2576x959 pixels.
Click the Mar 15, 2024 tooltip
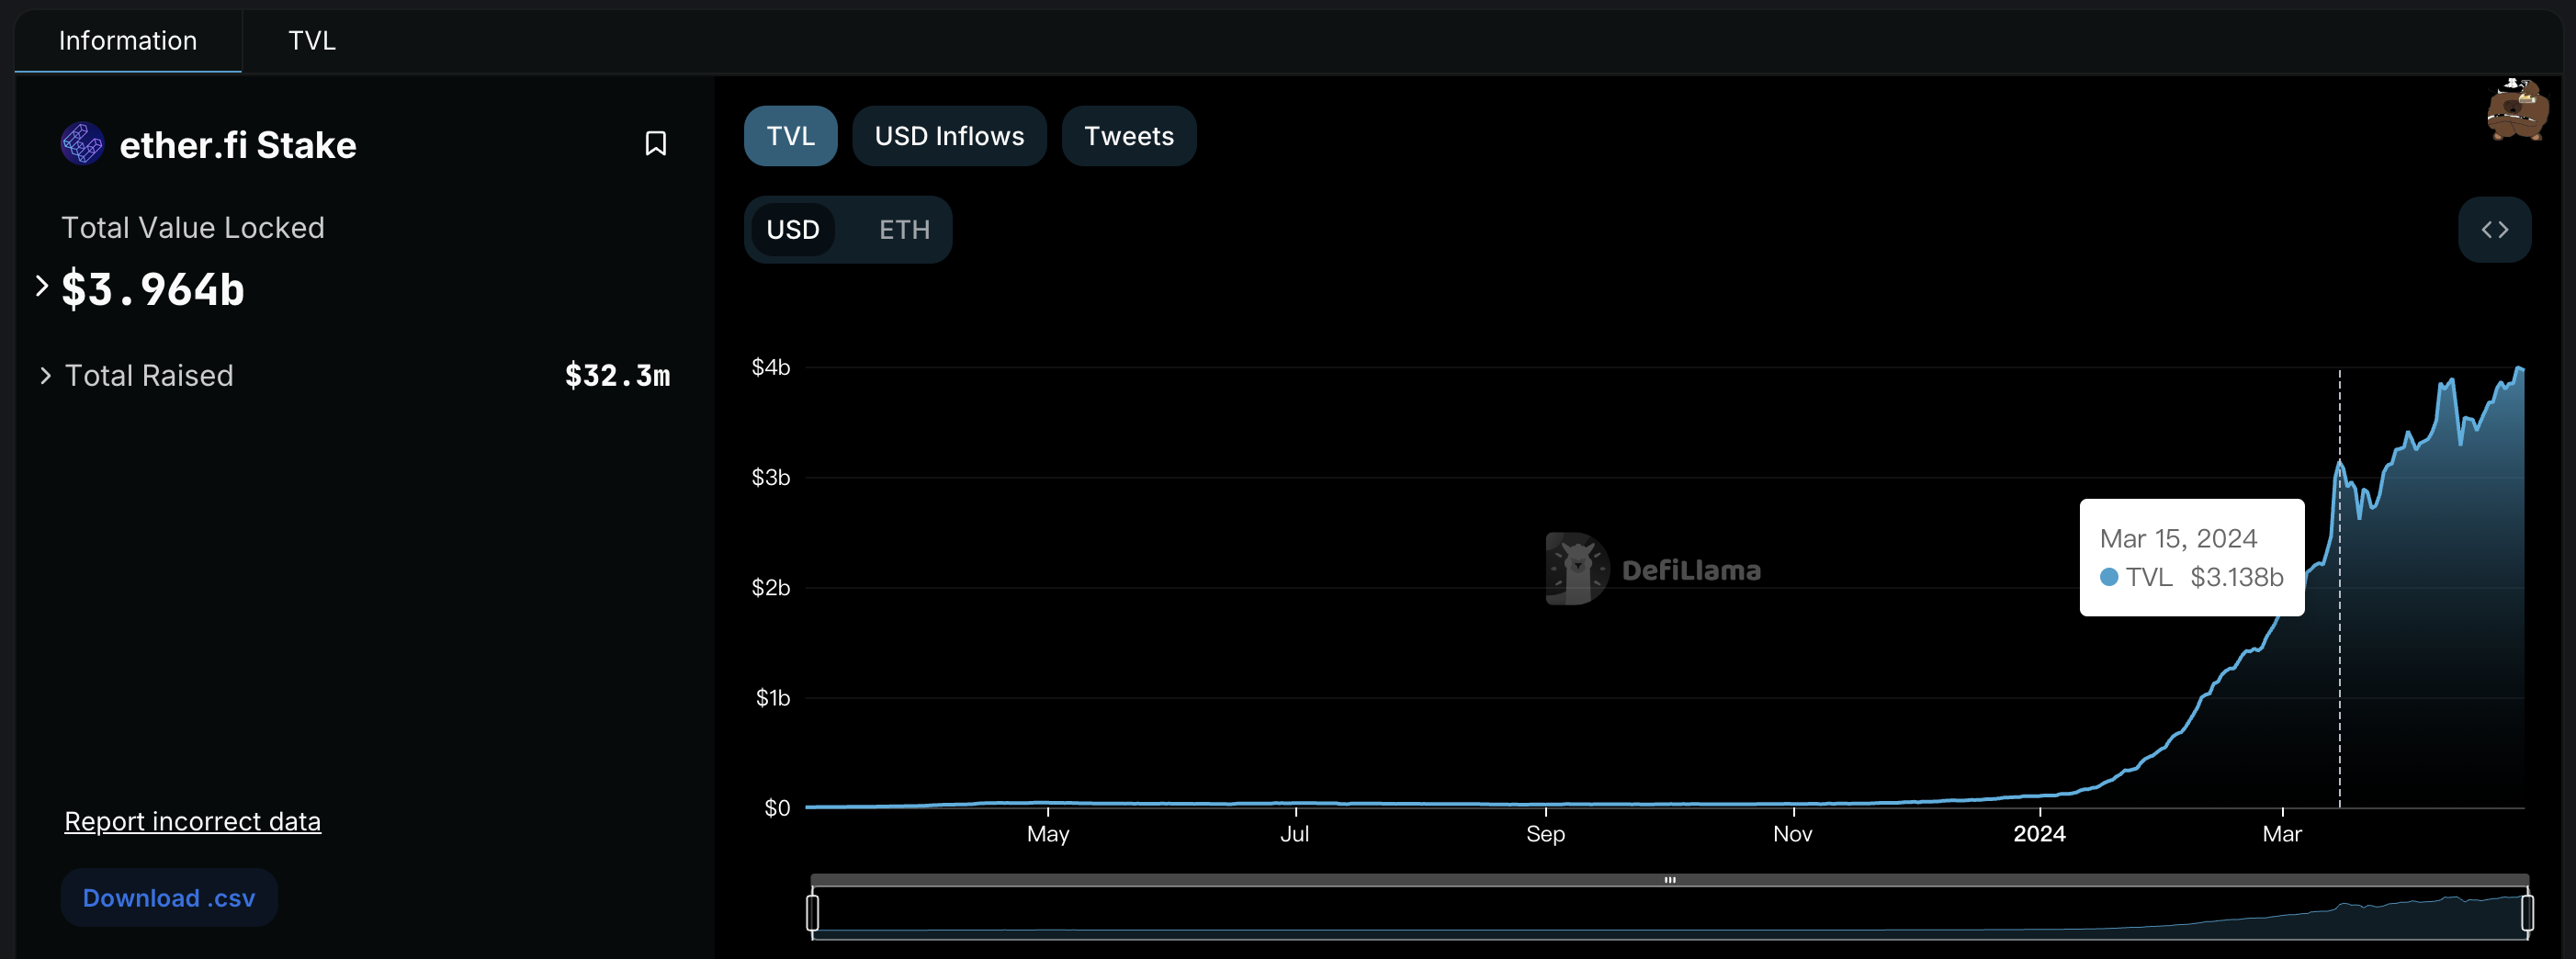2192,557
